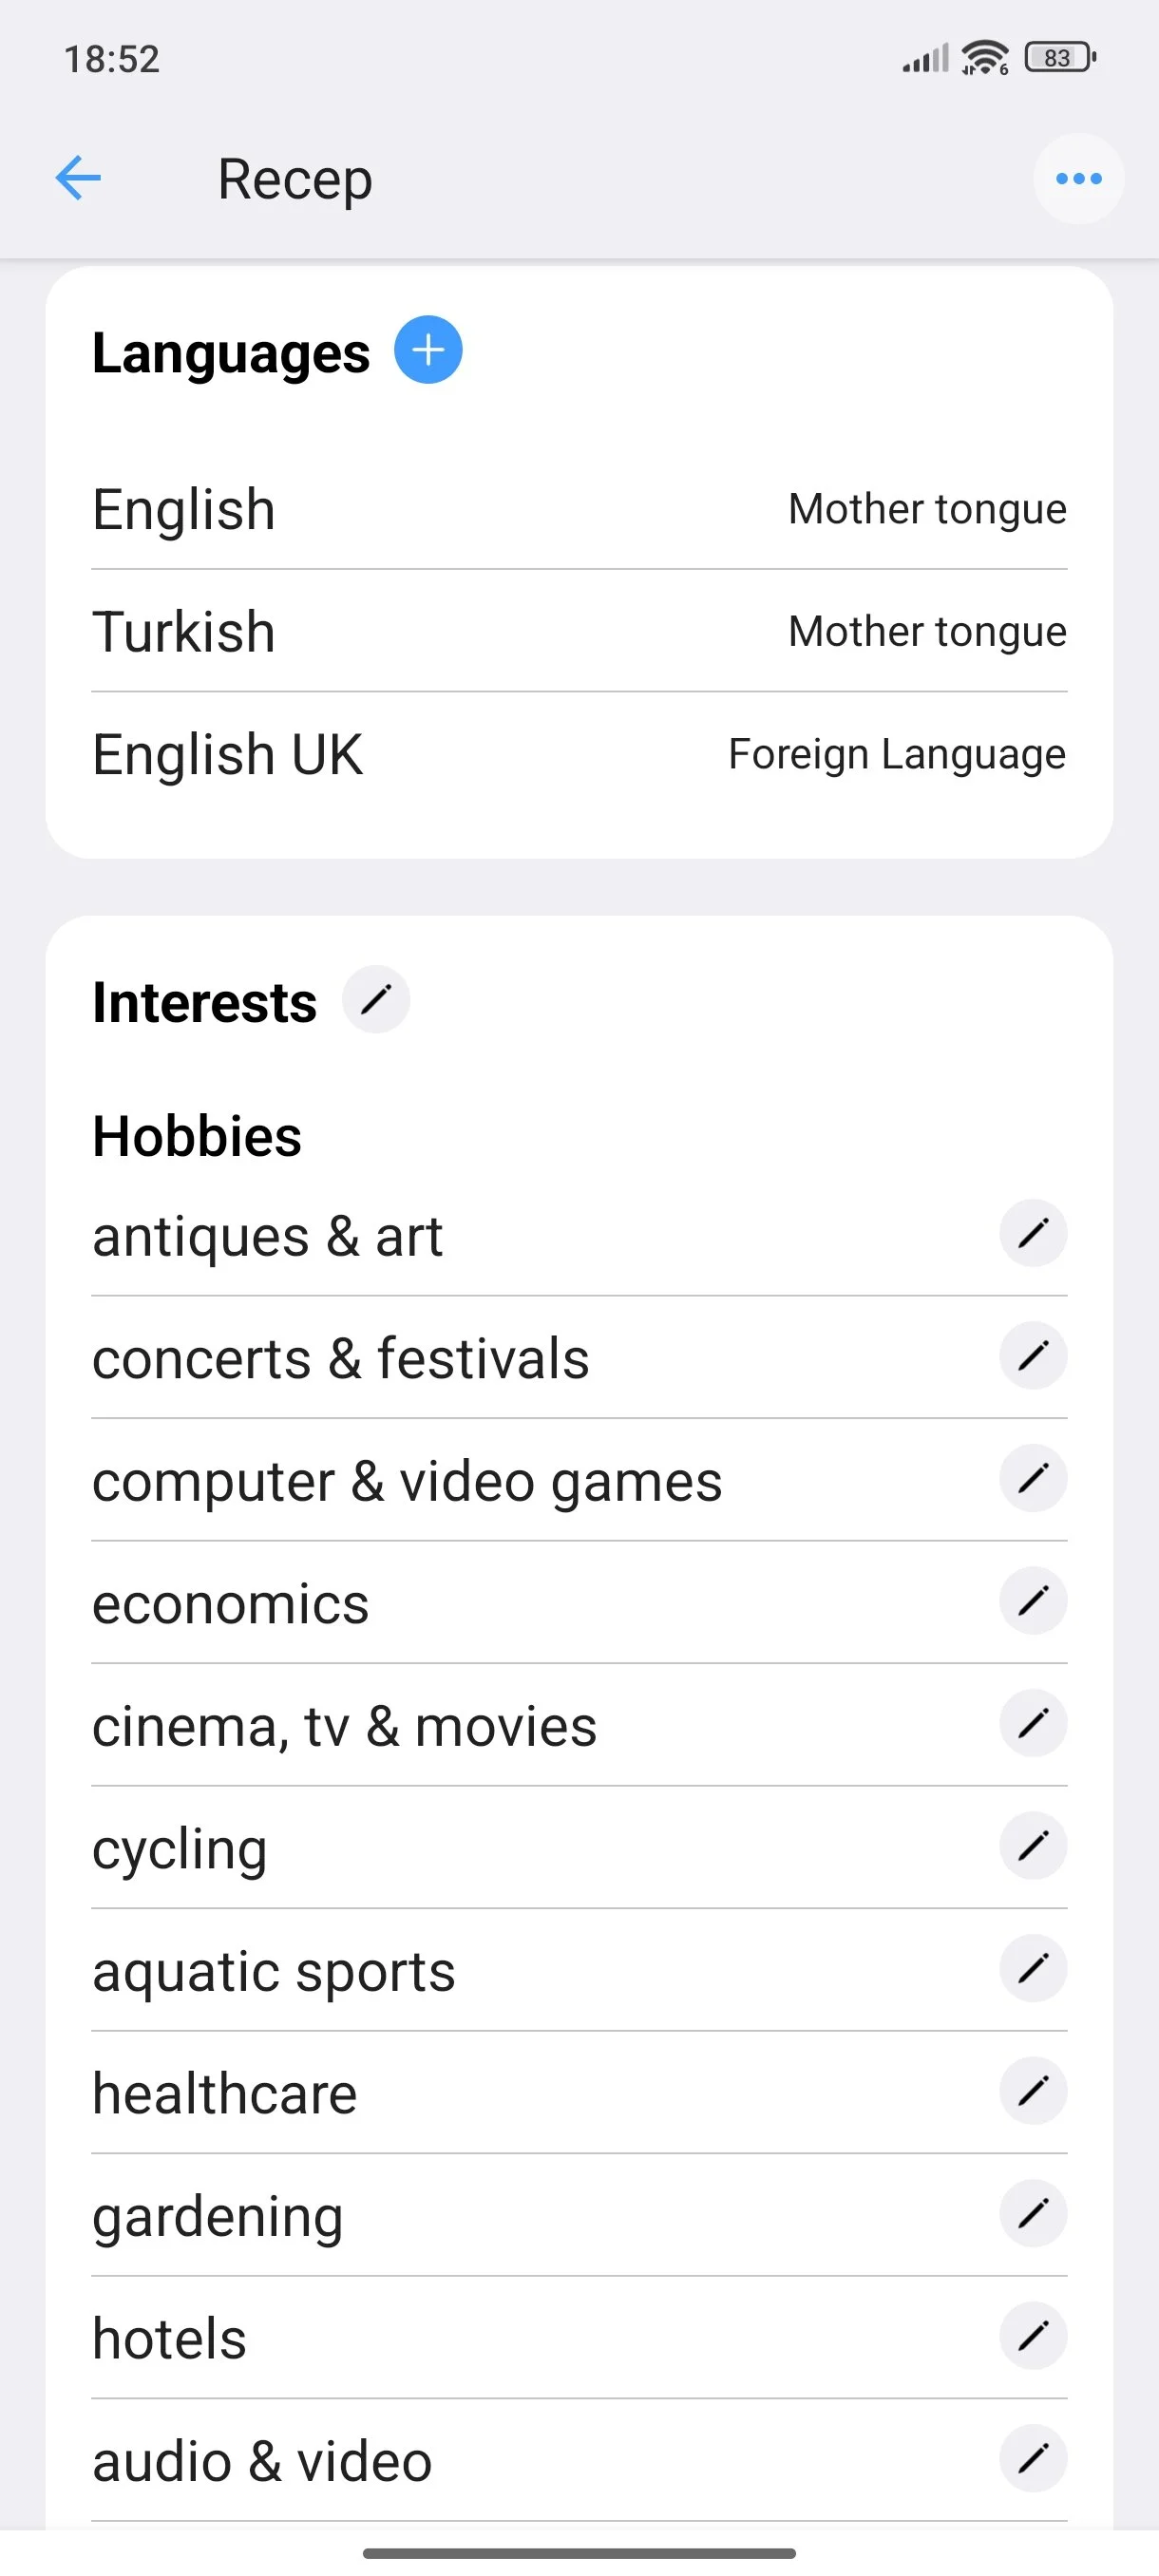Tap Mother tongue label next to Turkish

[927, 632]
